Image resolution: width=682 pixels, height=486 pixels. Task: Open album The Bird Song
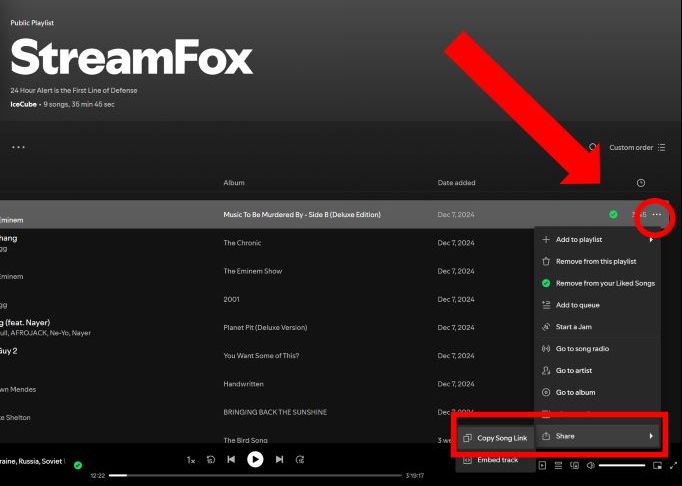(245, 440)
